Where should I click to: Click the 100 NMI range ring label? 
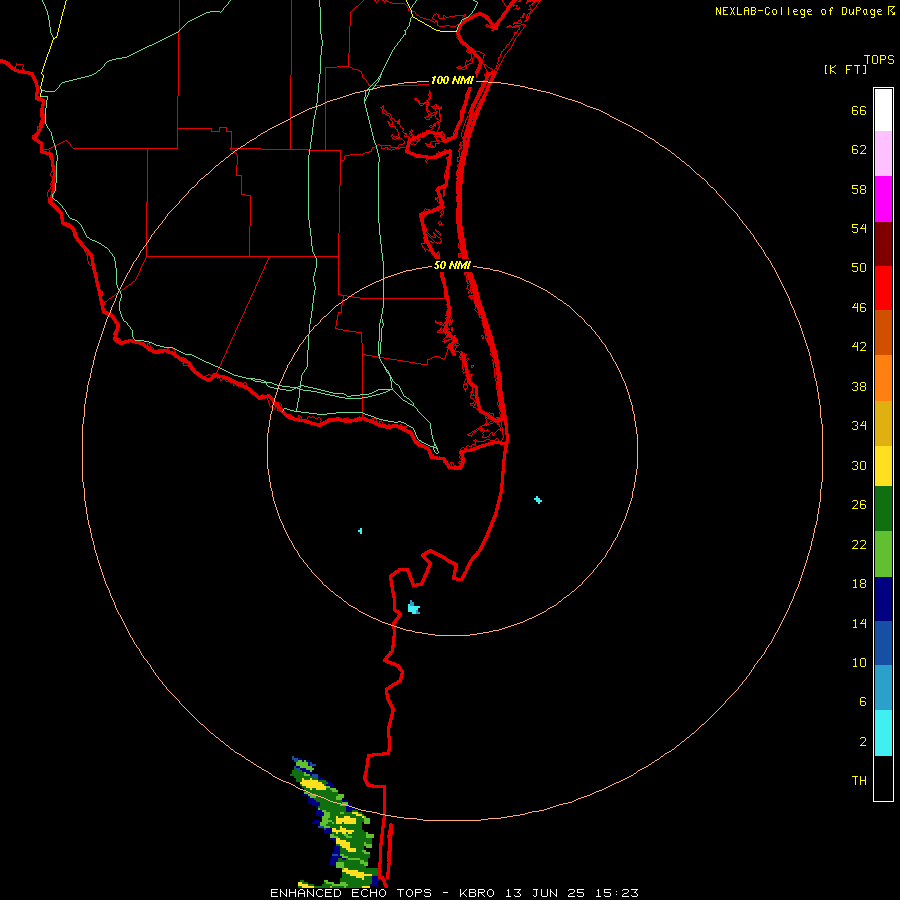pos(452,80)
